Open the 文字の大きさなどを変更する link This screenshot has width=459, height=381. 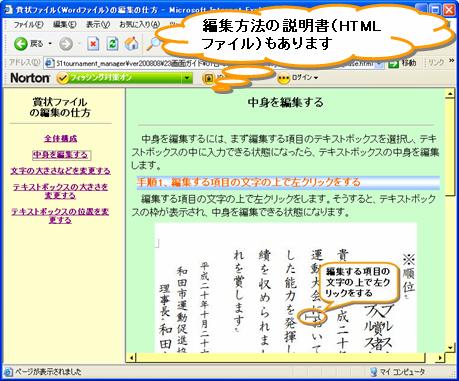tap(60, 171)
